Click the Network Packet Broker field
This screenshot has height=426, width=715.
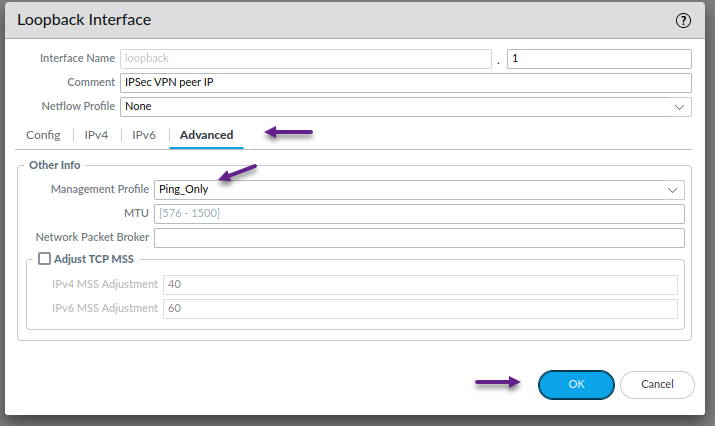click(419, 238)
